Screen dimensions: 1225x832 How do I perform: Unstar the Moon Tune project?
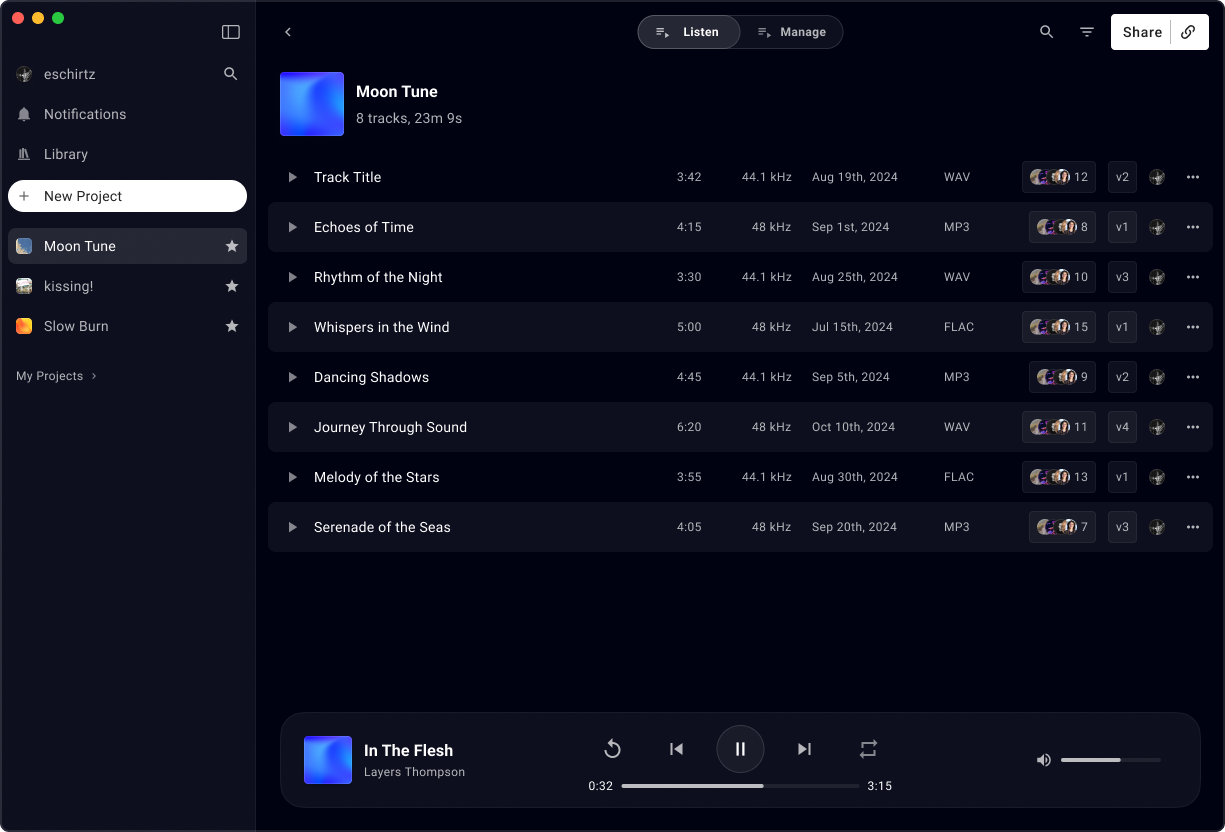tap(232, 246)
